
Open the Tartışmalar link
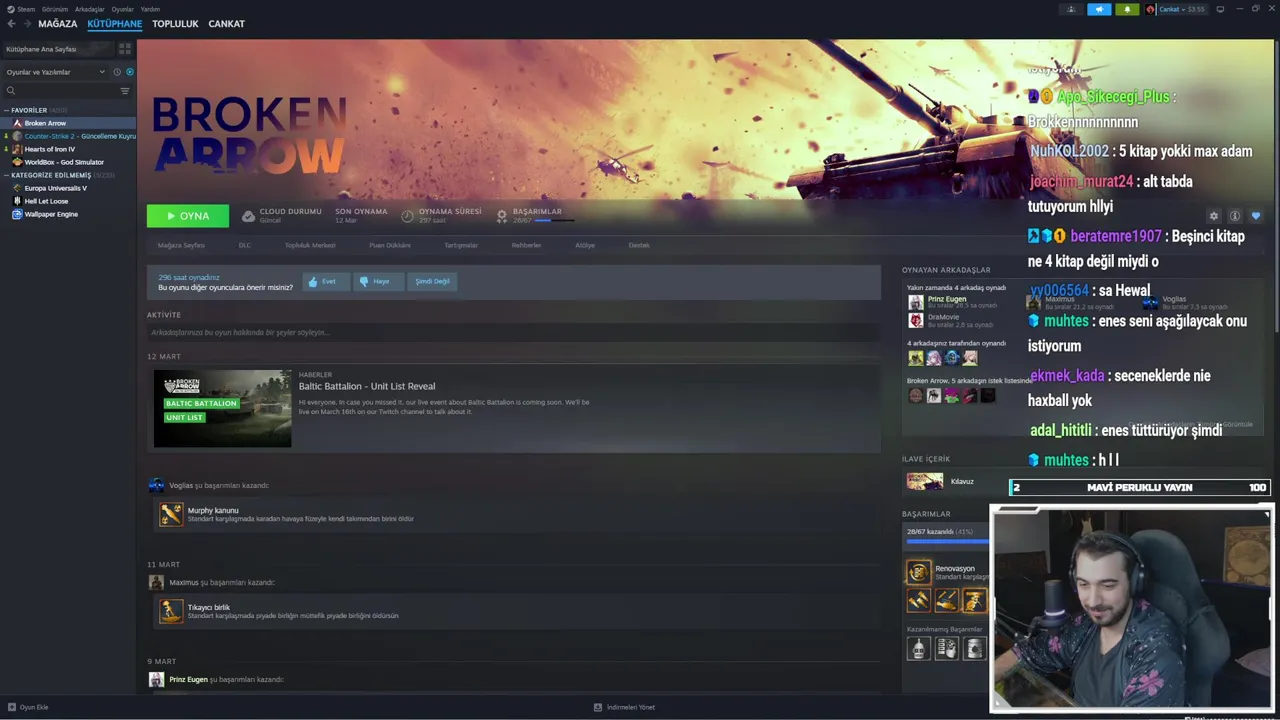click(x=461, y=245)
